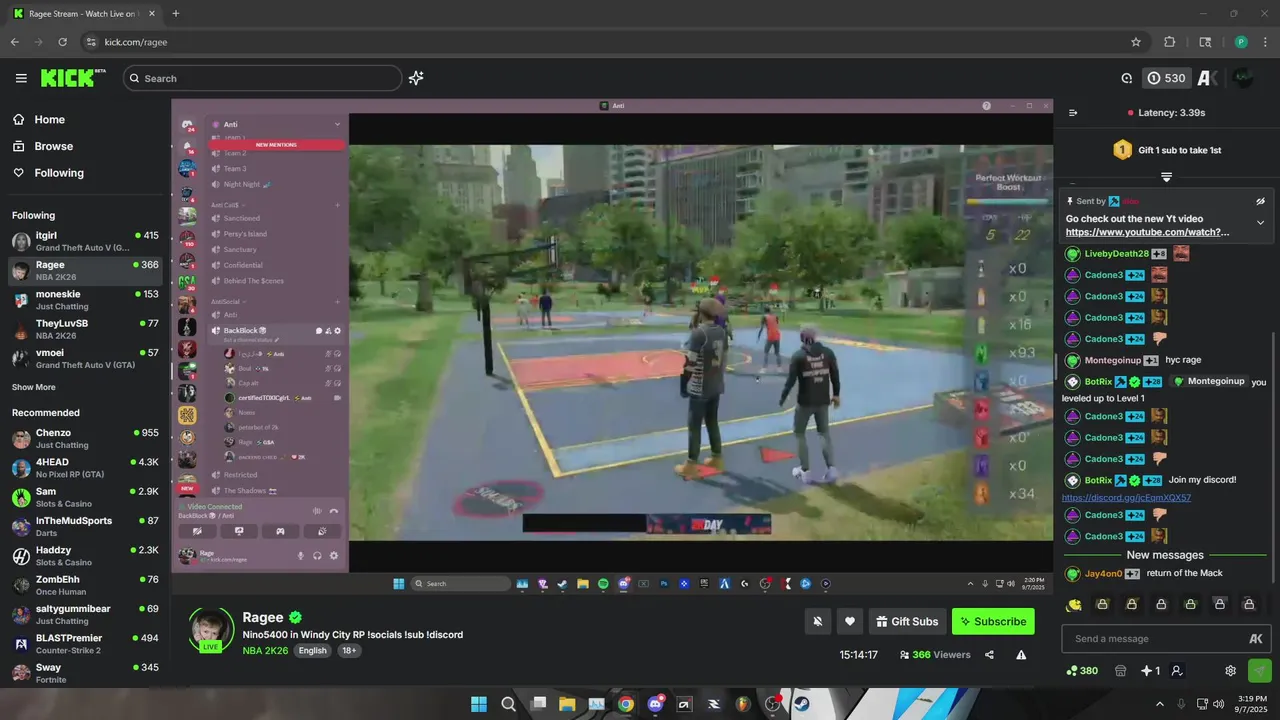Screen dimensions: 1280x720
Task: Open saltygummibear recommended channel
Action: click(85, 614)
